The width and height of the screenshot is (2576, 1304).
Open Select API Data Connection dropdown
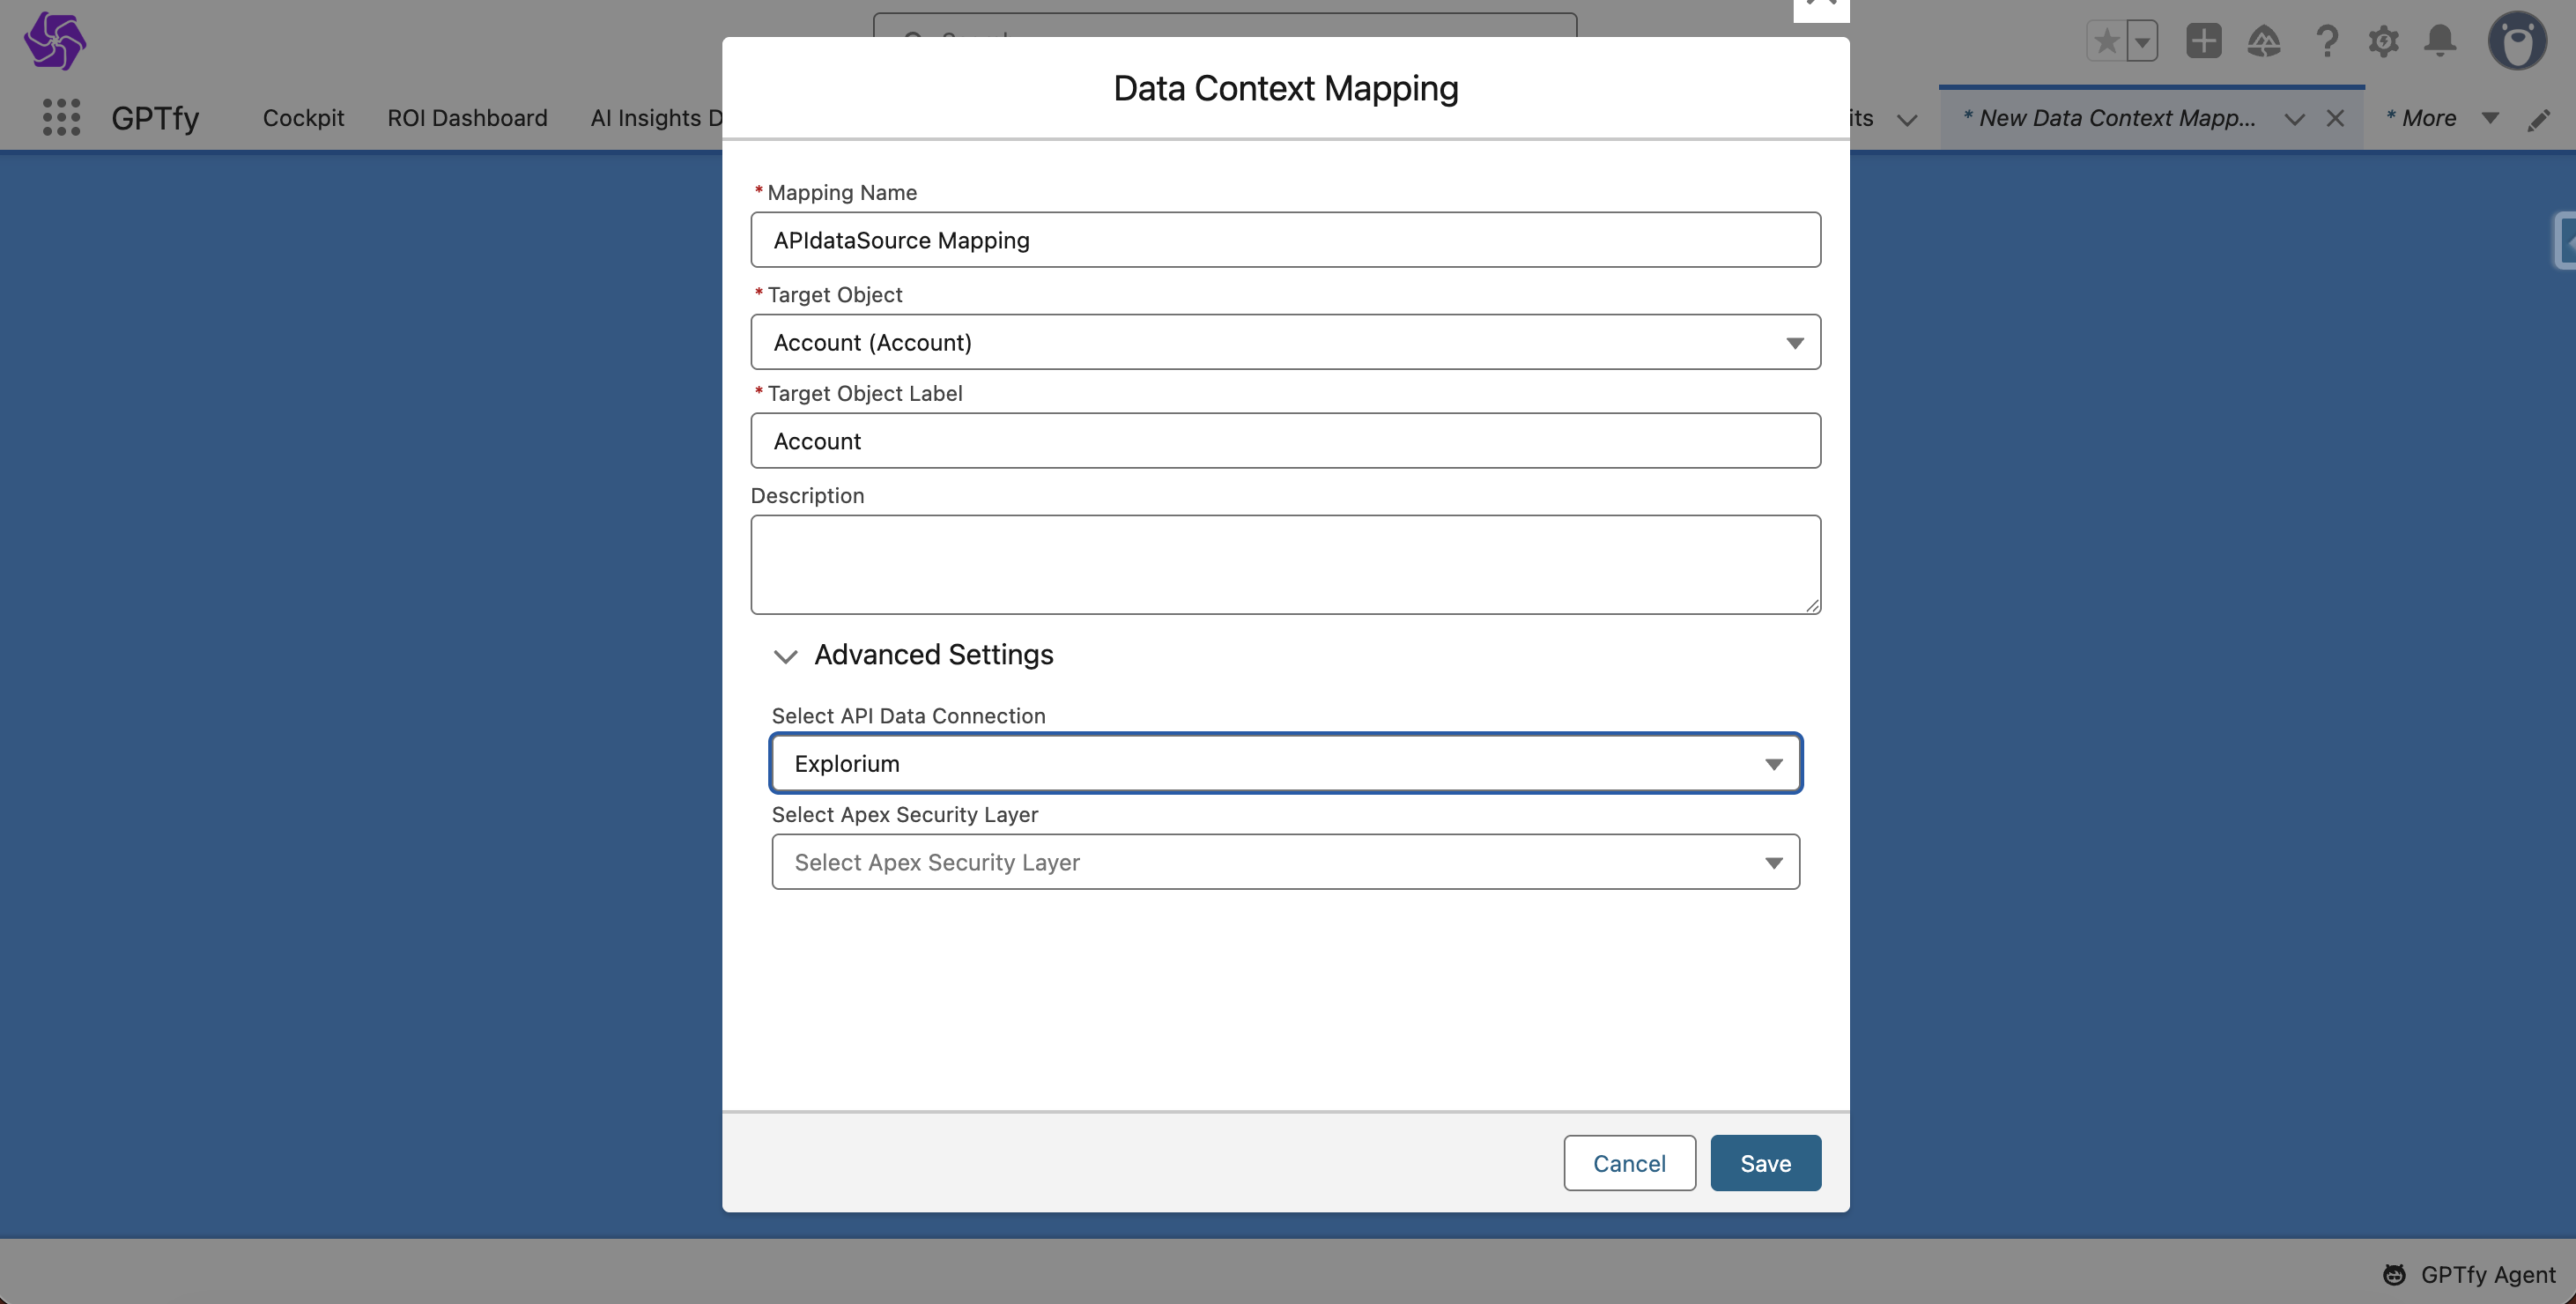pos(1285,763)
